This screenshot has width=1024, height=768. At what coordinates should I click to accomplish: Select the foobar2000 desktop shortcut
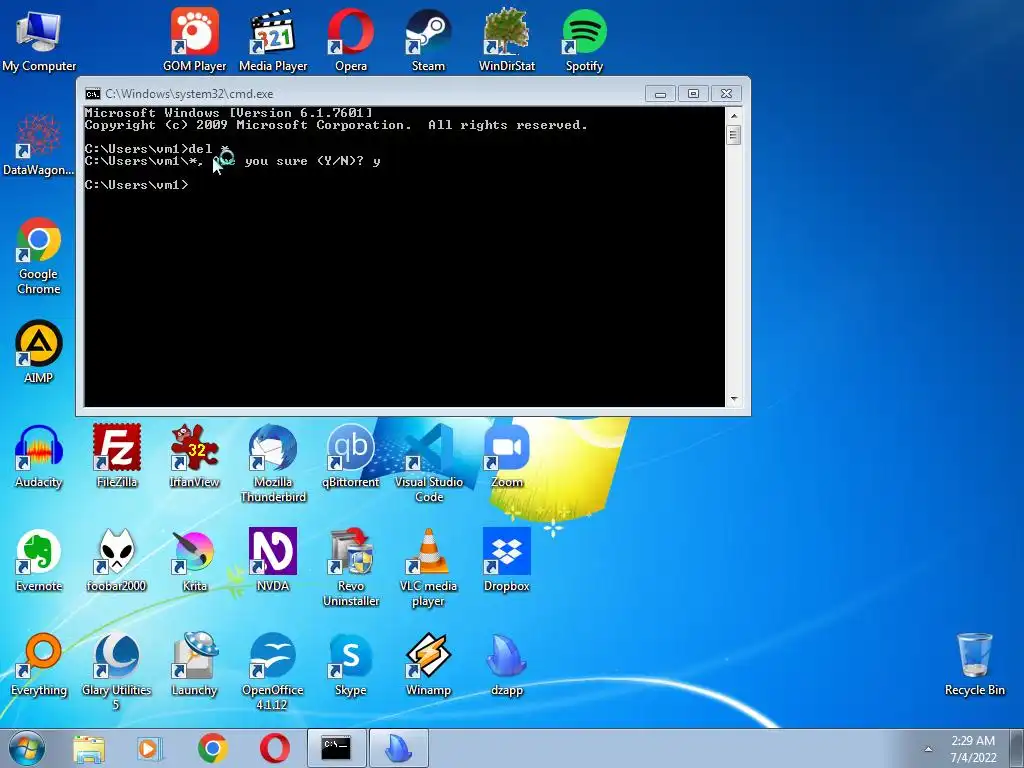(x=117, y=561)
